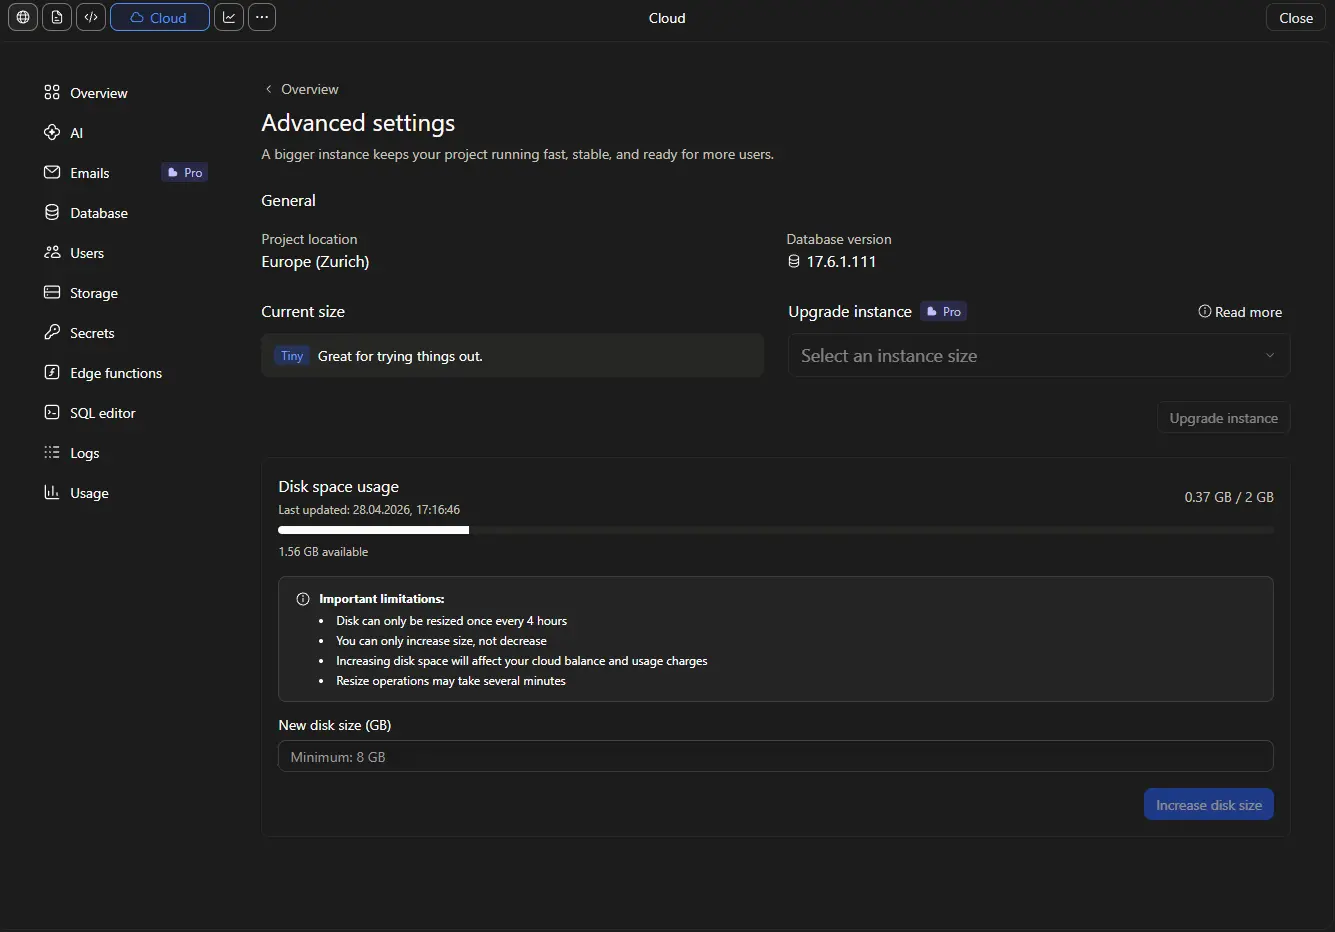Click the Upgrade instance button

pyautogui.click(x=1223, y=417)
